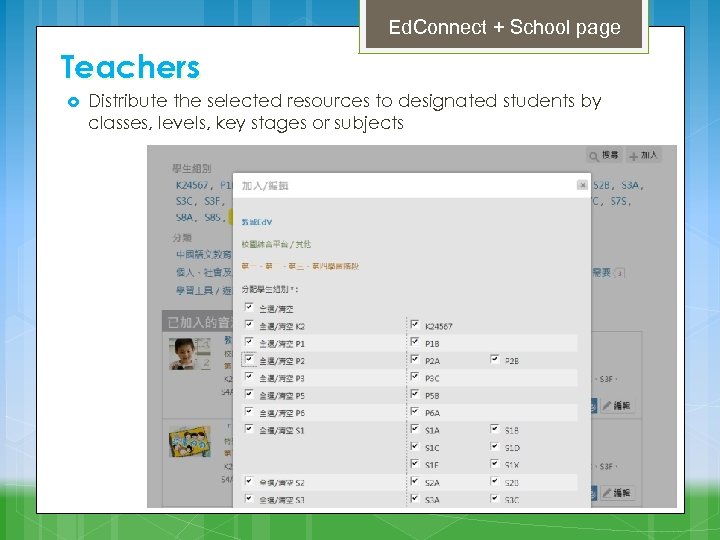
Task: Click the Teachers slide heading
Action: 130,67
